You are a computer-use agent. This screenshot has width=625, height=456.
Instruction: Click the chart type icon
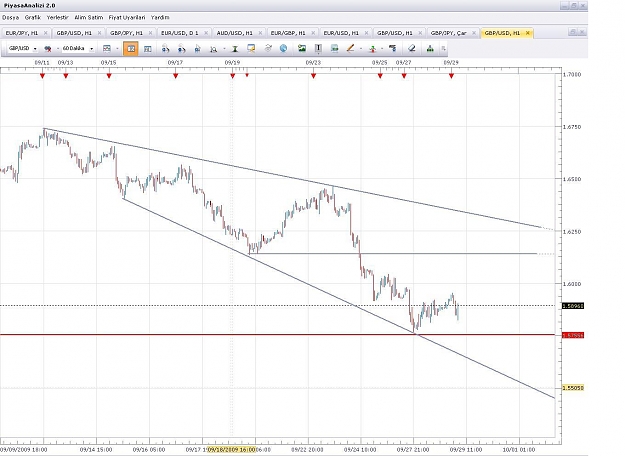pos(107,49)
